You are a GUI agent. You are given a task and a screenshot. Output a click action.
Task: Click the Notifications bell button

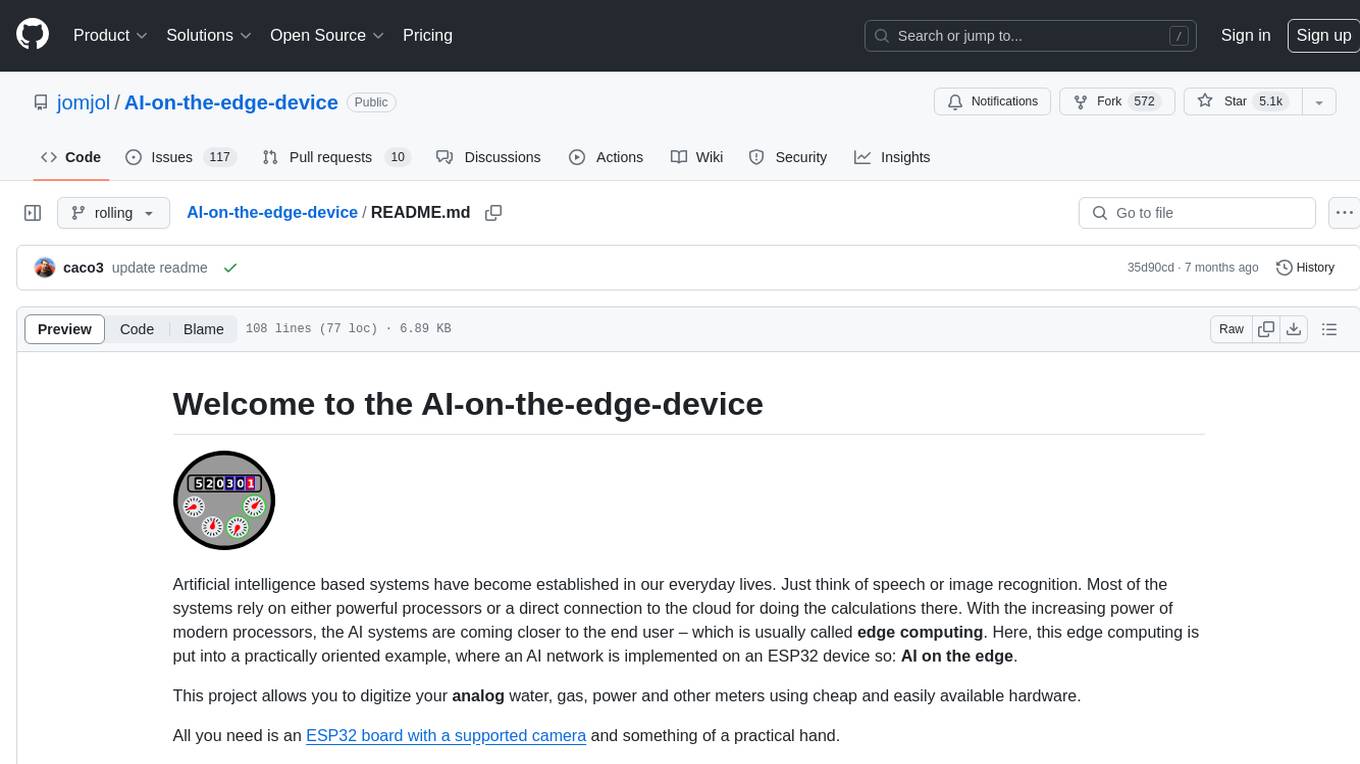coord(992,102)
